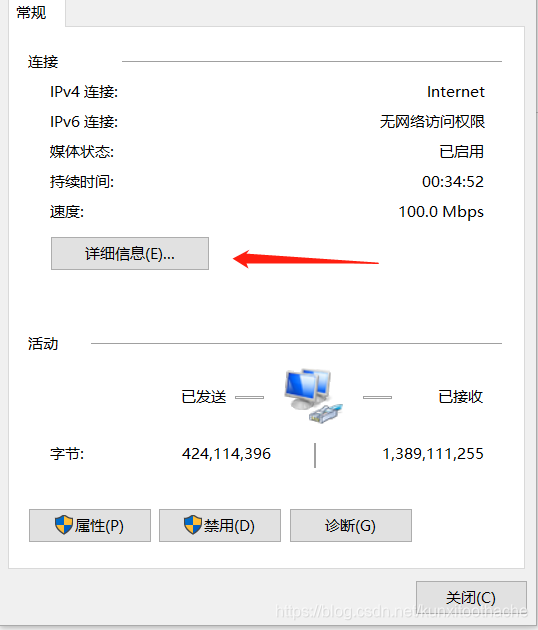Click the 媒体状态 已启用 value
538x630 pixels.
pos(461,152)
